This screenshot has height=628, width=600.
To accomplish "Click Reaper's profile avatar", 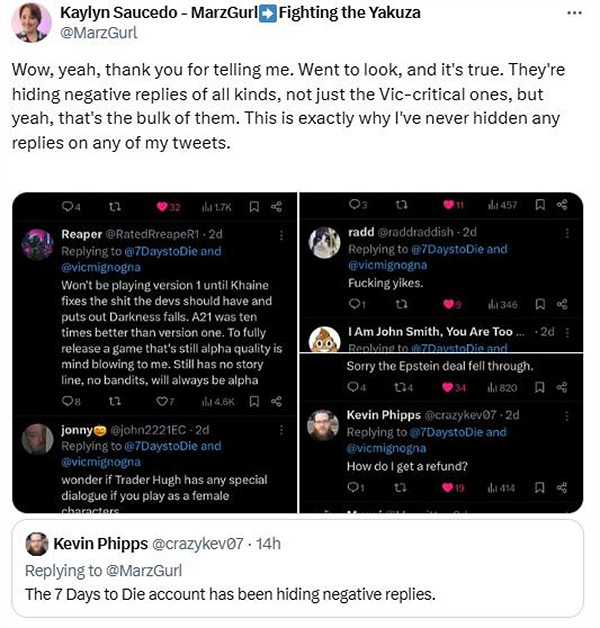I will (38, 244).
